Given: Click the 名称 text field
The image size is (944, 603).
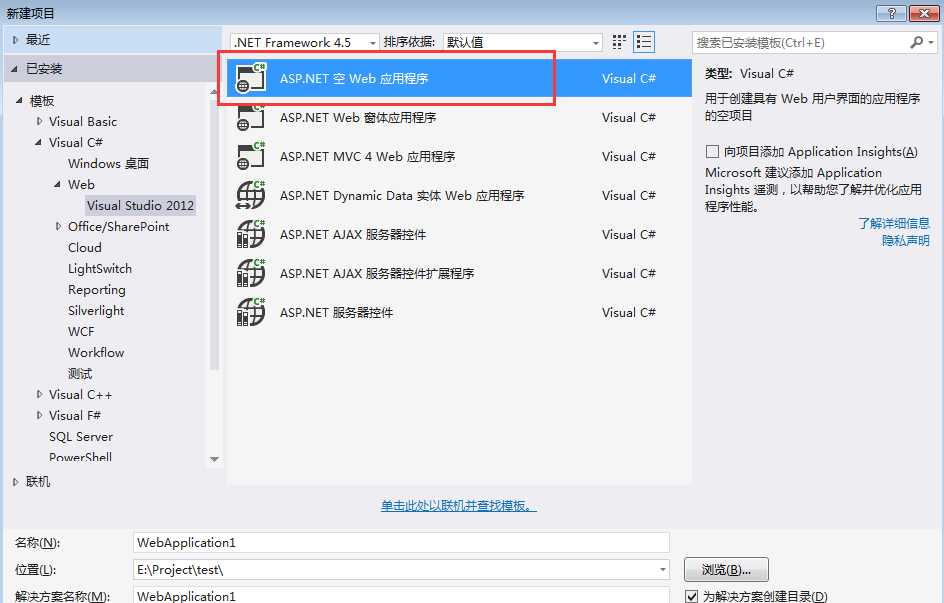Looking at the screenshot, I should pyautogui.click(x=401, y=542).
